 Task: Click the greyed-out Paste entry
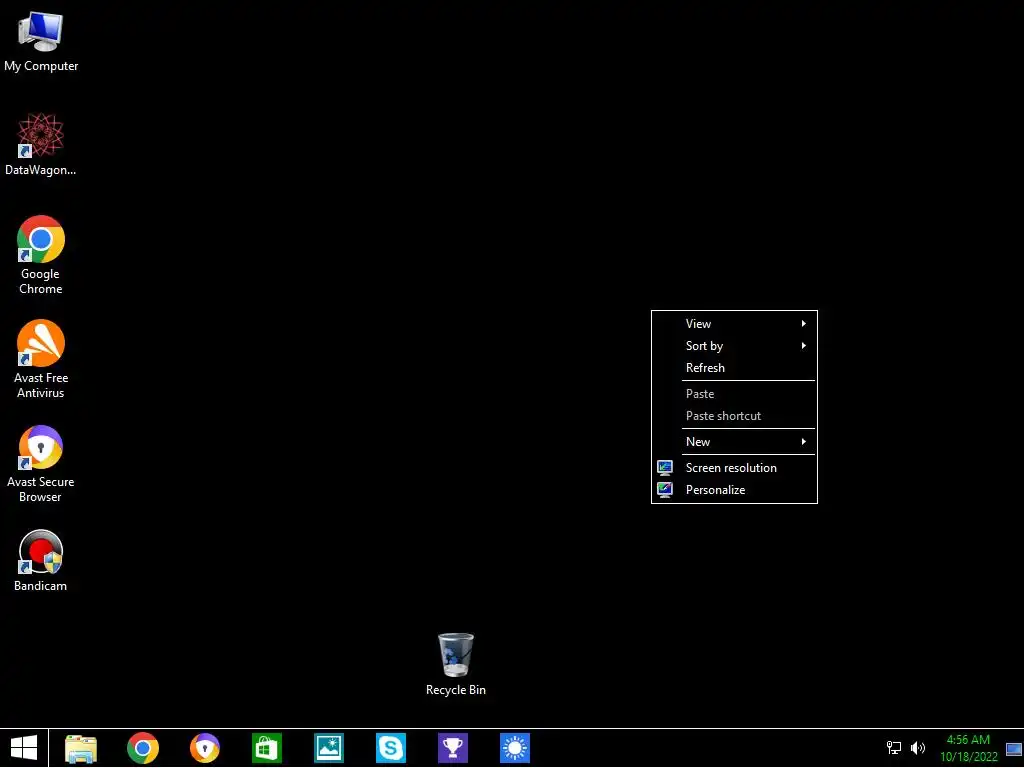coord(735,394)
